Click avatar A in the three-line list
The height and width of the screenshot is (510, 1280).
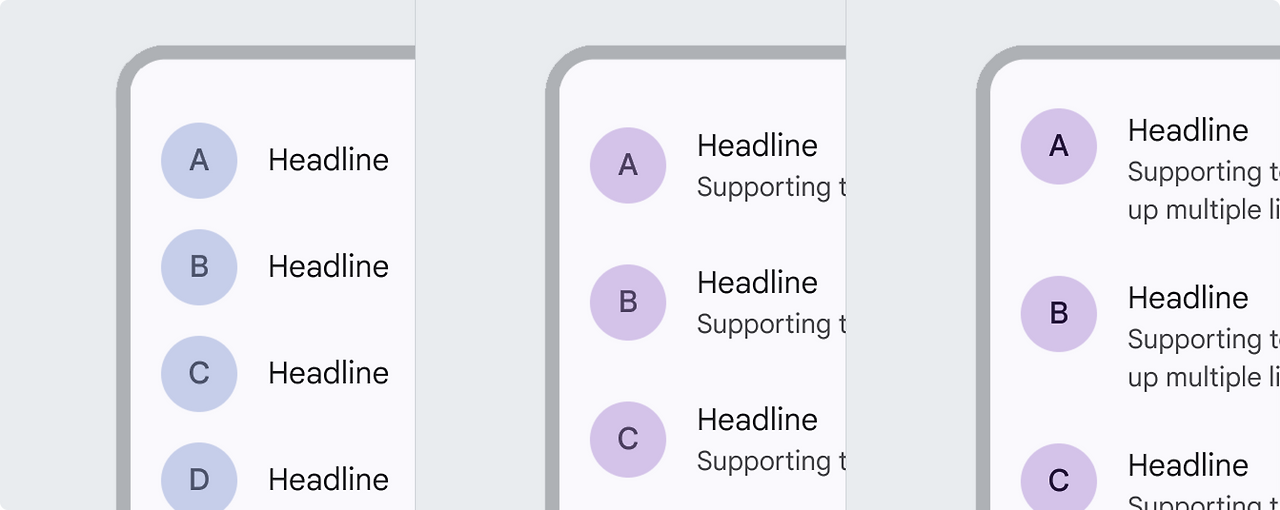click(1059, 146)
